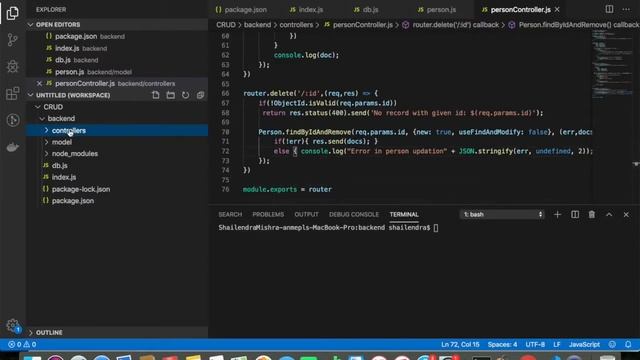Click the backend breadcrumb segment

tap(257, 25)
